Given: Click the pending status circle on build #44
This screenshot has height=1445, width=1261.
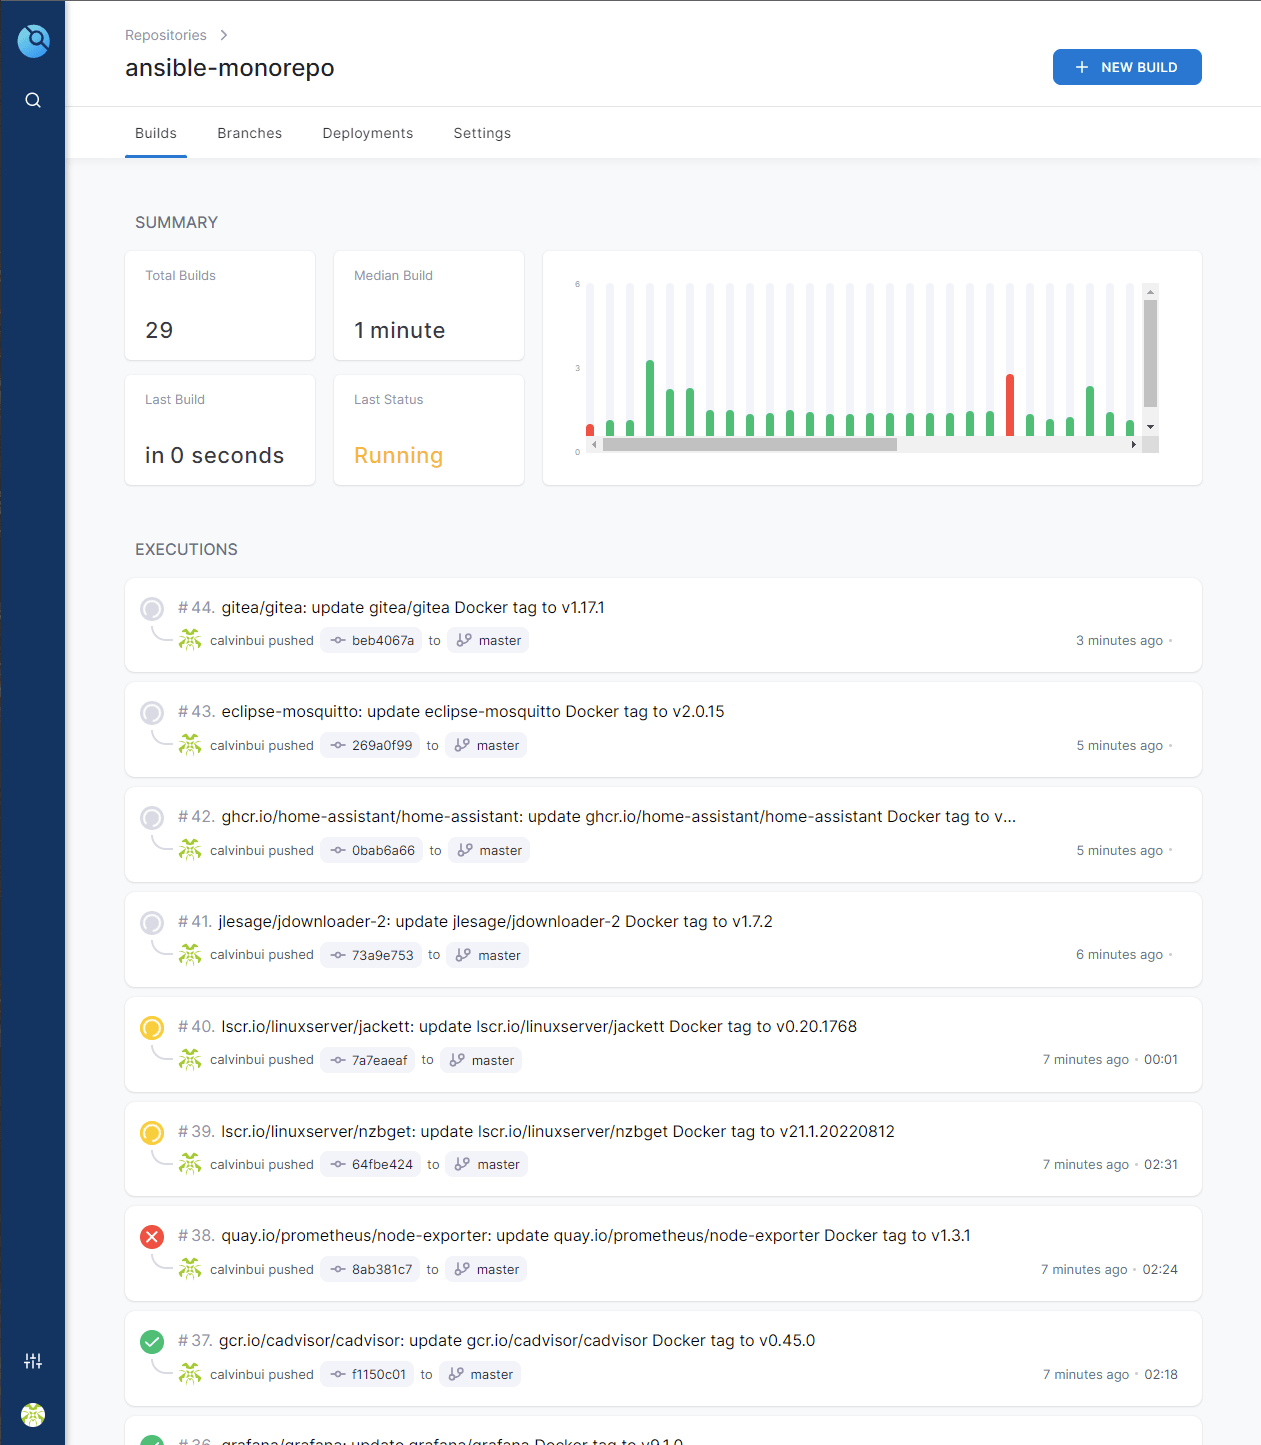Looking at the screenshot, I should [x=151, y=608].
